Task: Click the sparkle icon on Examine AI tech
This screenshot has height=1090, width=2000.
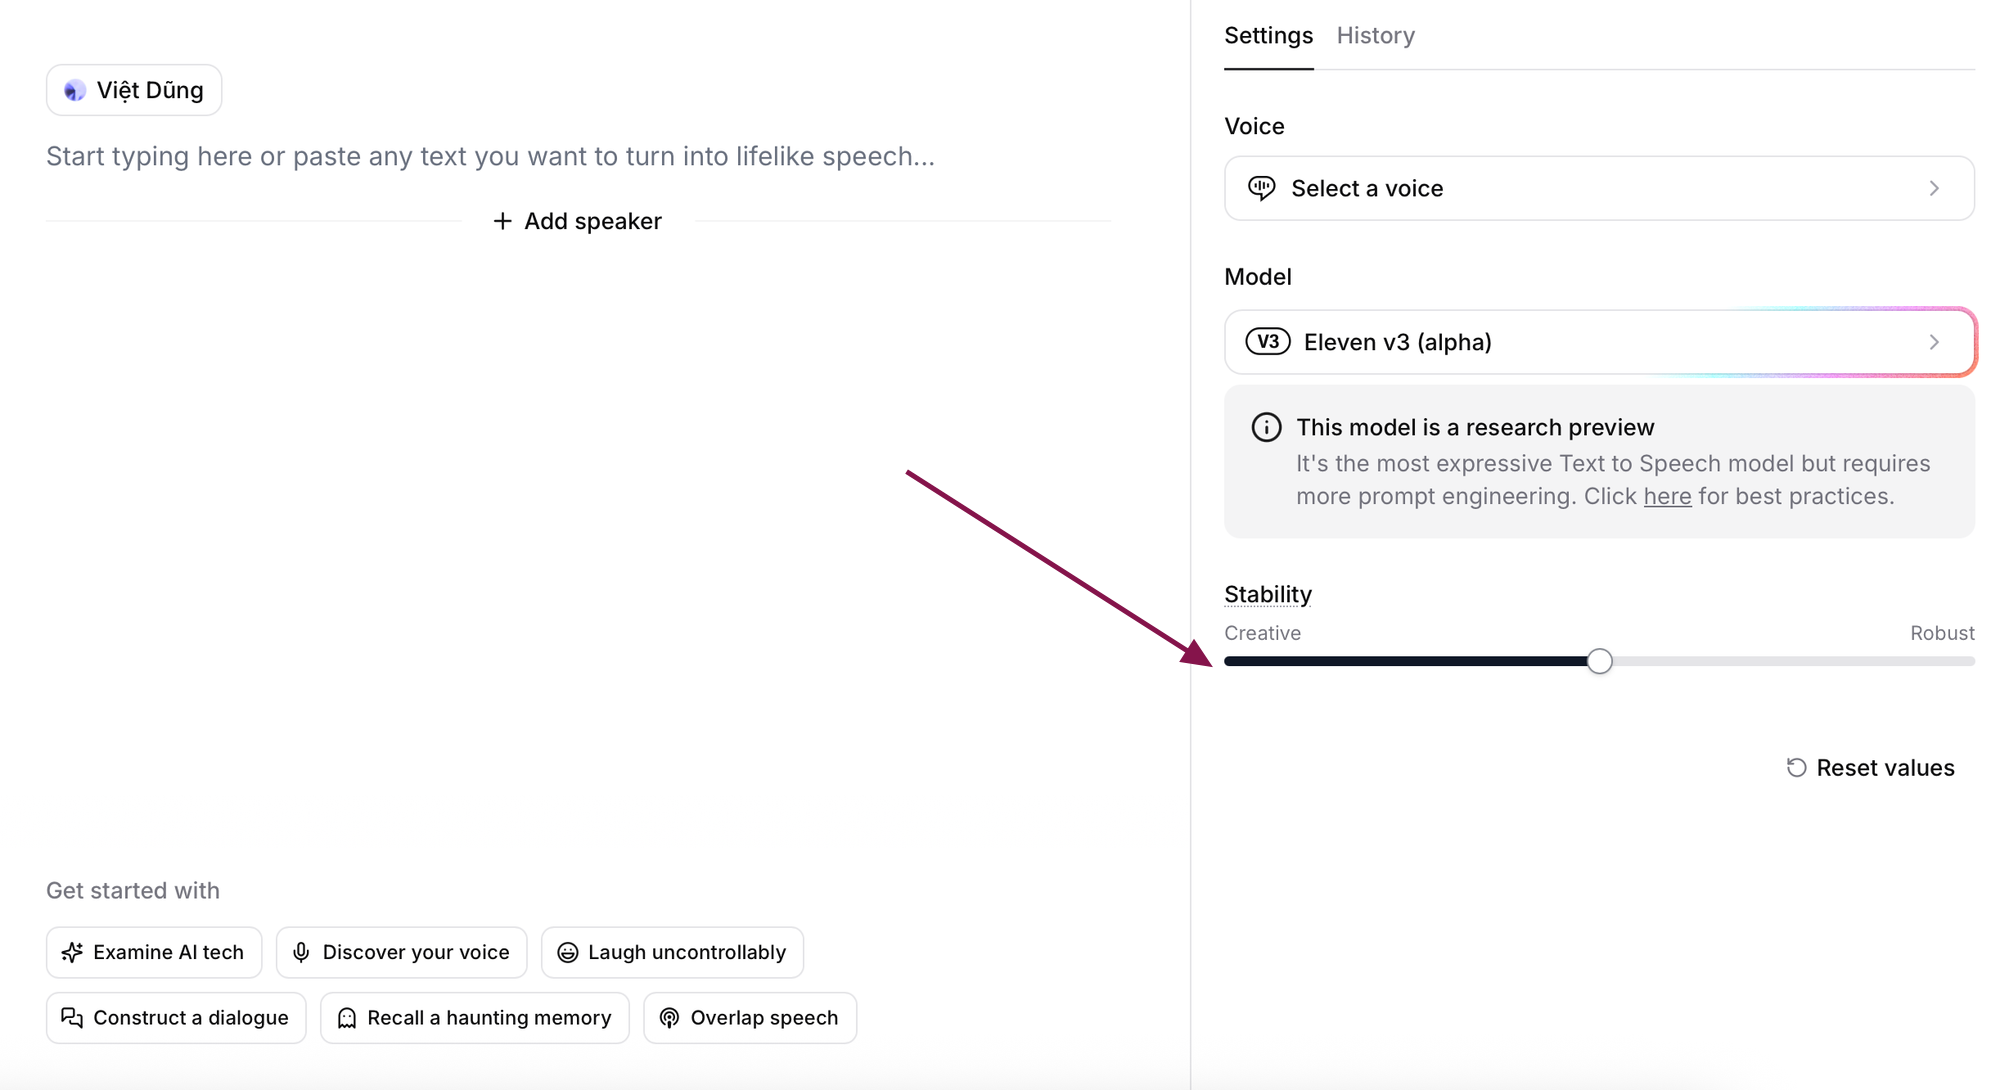Action: [x=72, y=953]
